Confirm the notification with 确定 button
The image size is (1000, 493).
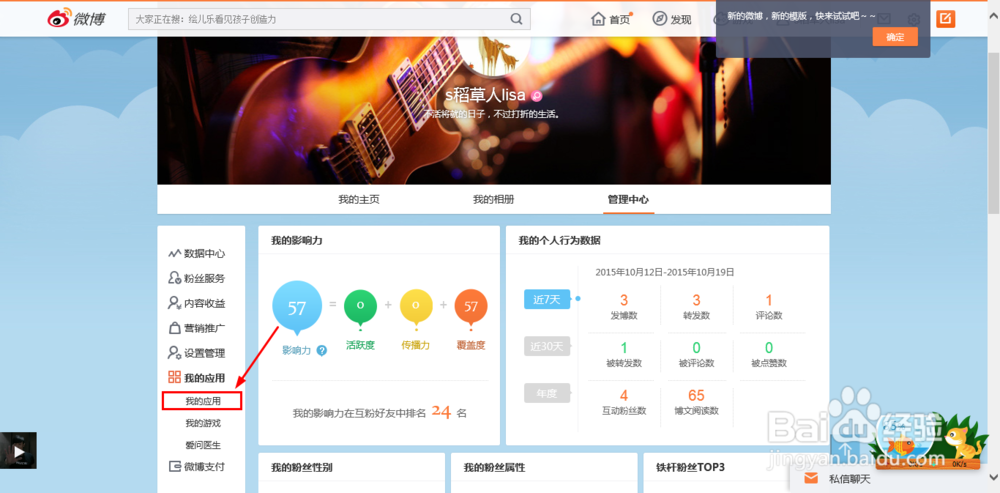tap(895, 37)
